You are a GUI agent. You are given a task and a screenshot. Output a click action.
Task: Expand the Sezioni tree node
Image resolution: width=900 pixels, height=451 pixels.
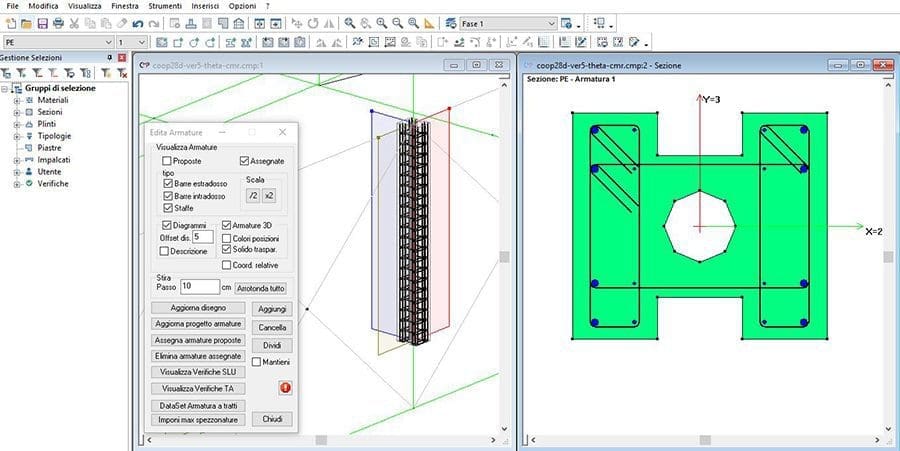(17, 112)
